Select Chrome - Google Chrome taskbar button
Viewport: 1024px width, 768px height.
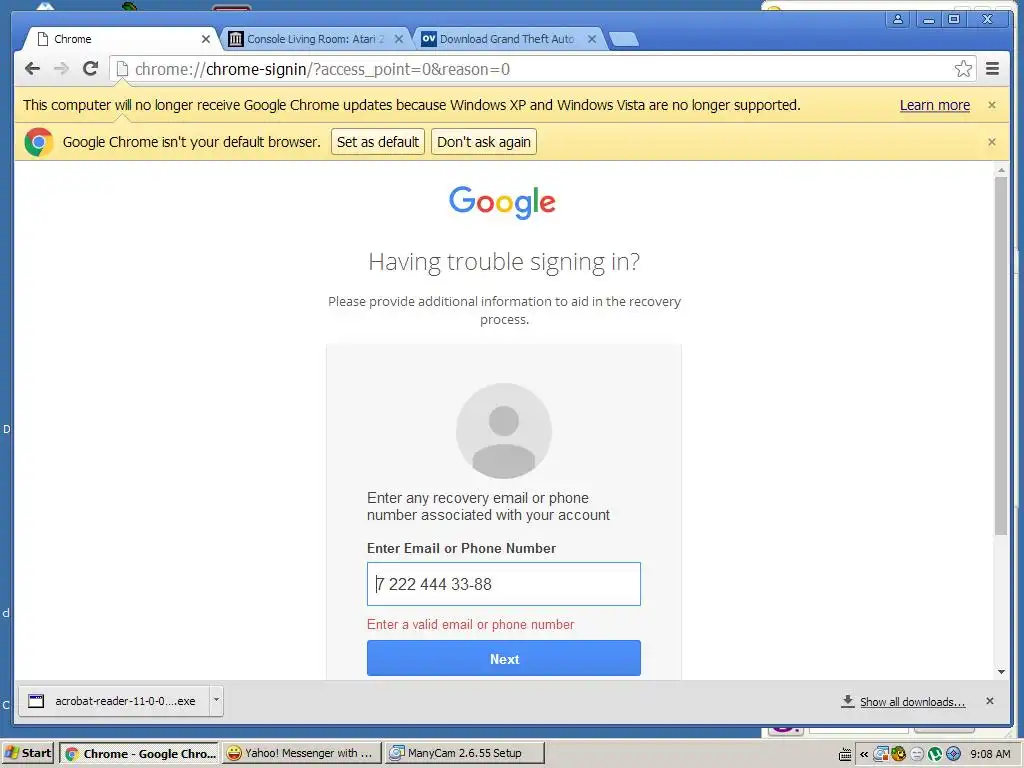(140, 753)
